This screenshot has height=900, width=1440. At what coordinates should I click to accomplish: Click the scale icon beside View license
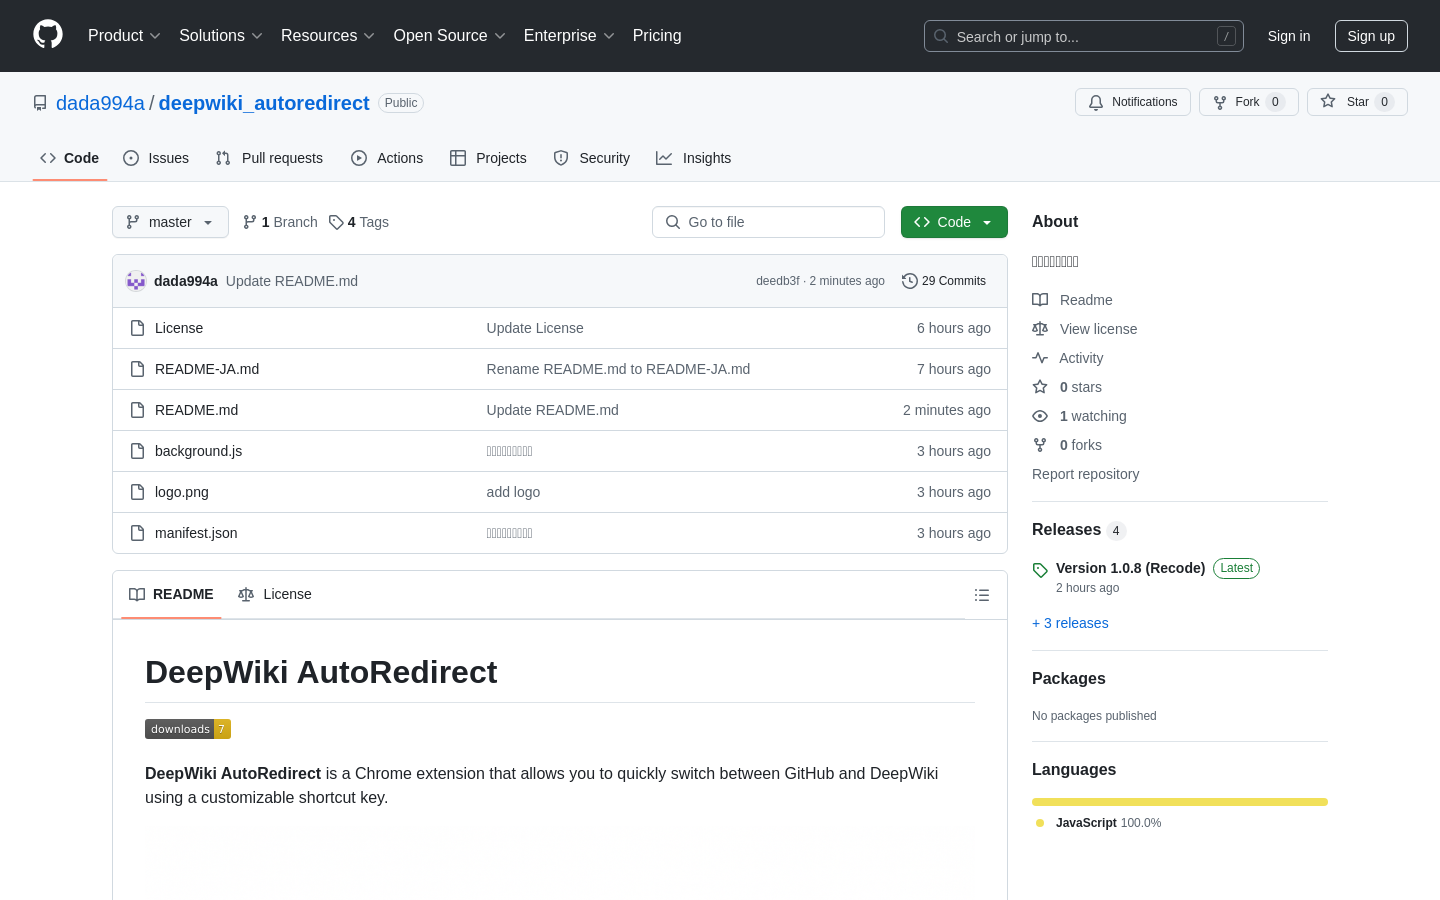click(x=1040, y=329)
